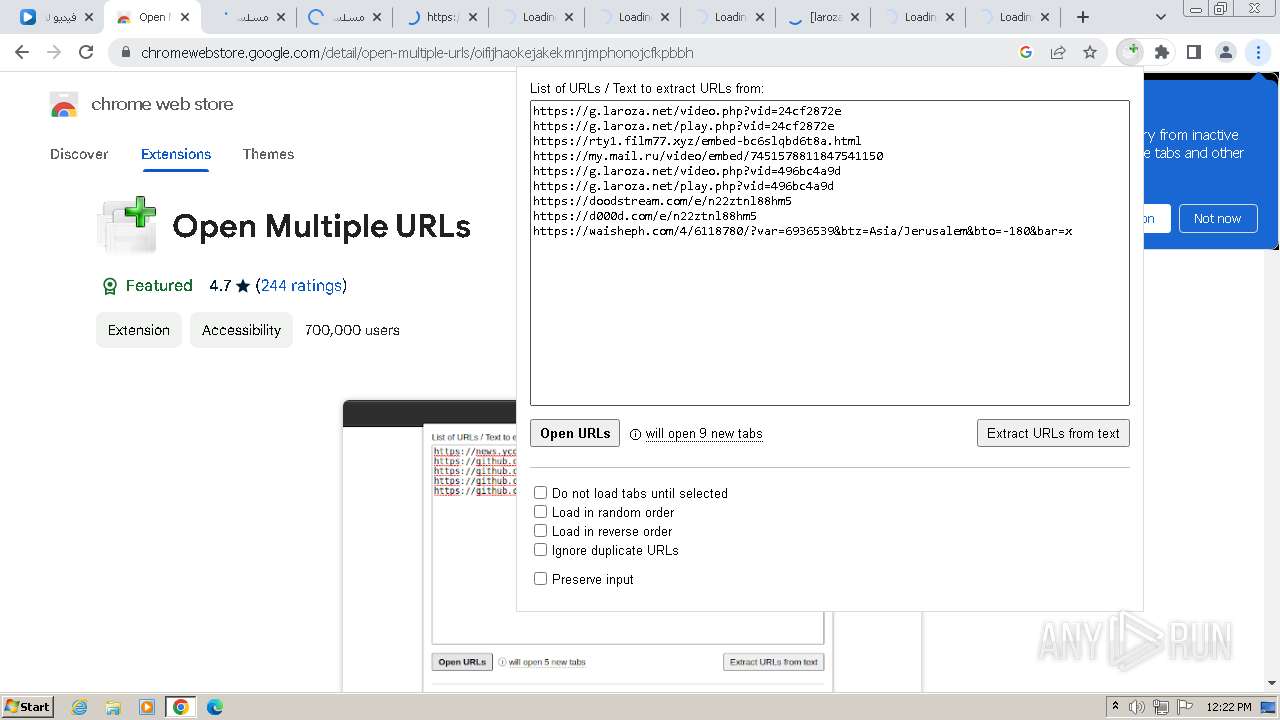Click the Open Multiple URLs extension icon

pos(1130,52)
